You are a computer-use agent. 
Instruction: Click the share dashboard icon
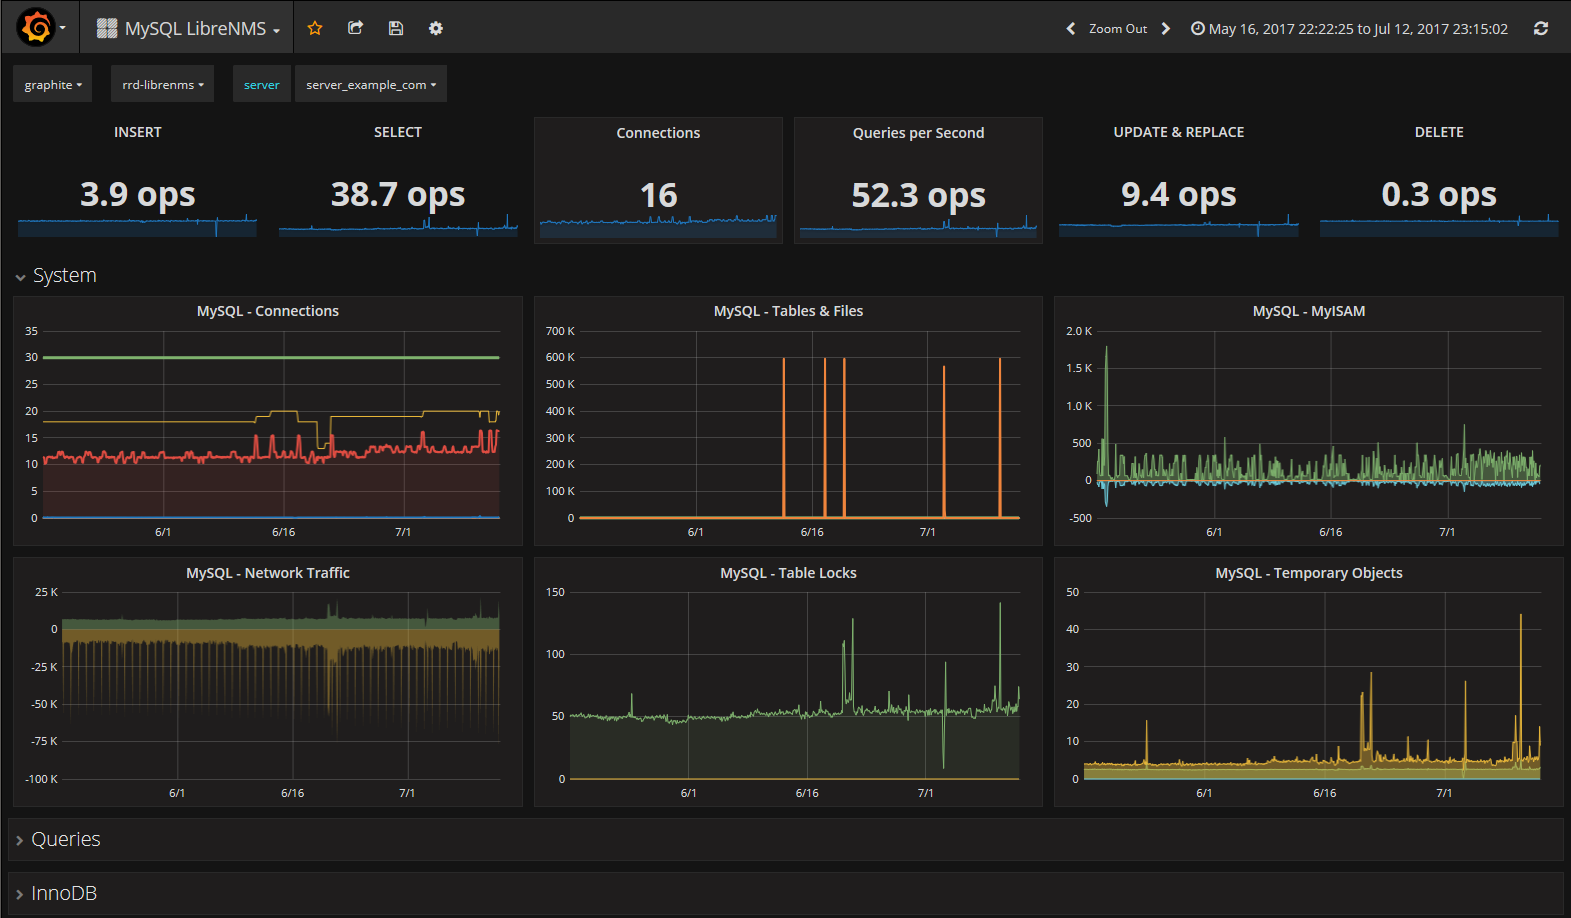pyautogui.click(x=355, y=28)
